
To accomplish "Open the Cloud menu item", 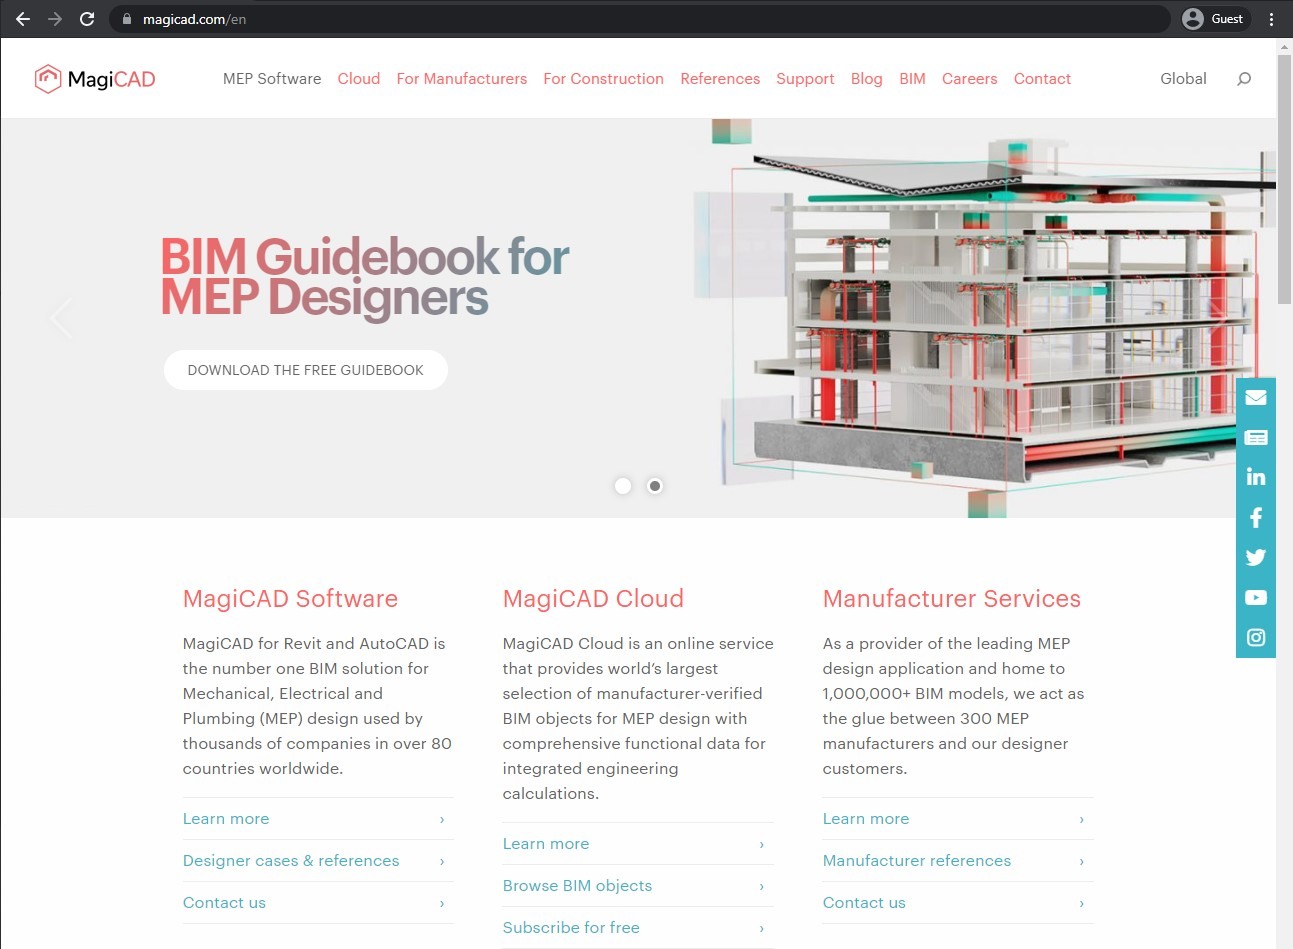I will (359, 79).
